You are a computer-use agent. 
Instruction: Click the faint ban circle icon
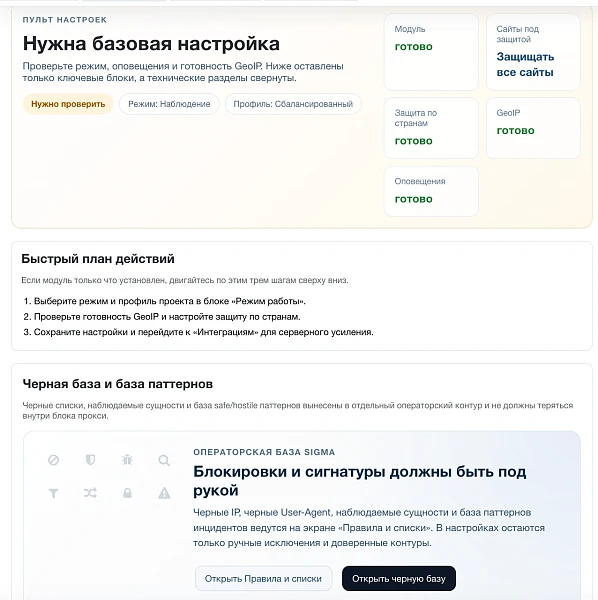(54, 460)
